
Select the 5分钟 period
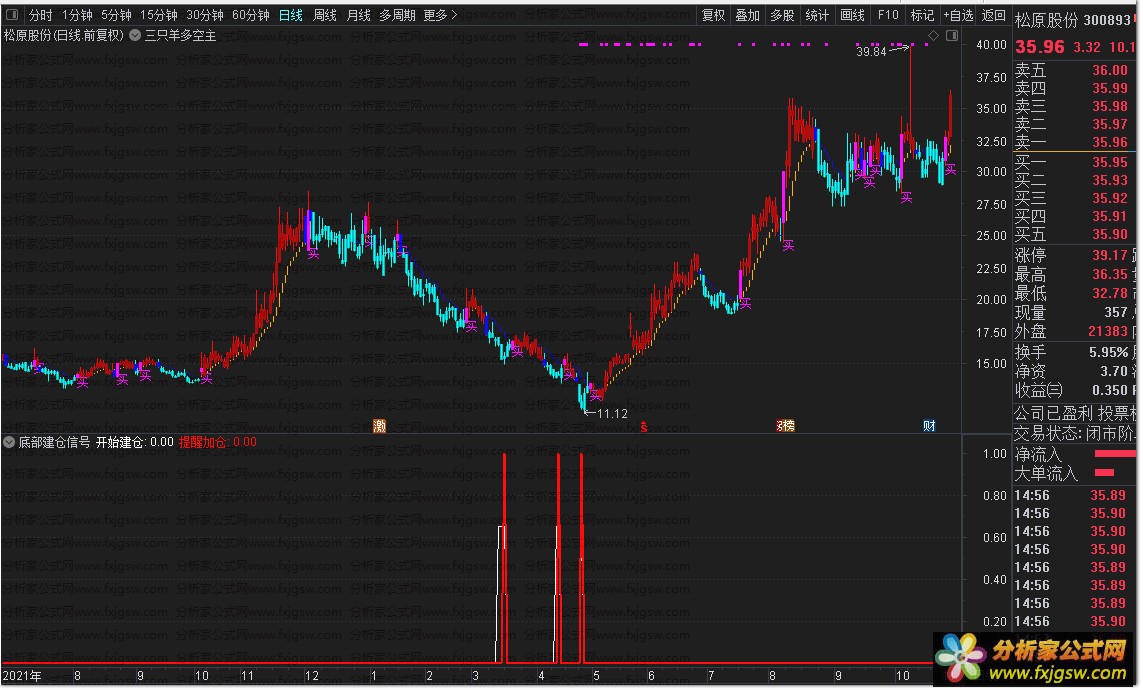pyautogui.click(x=116, y=15)
